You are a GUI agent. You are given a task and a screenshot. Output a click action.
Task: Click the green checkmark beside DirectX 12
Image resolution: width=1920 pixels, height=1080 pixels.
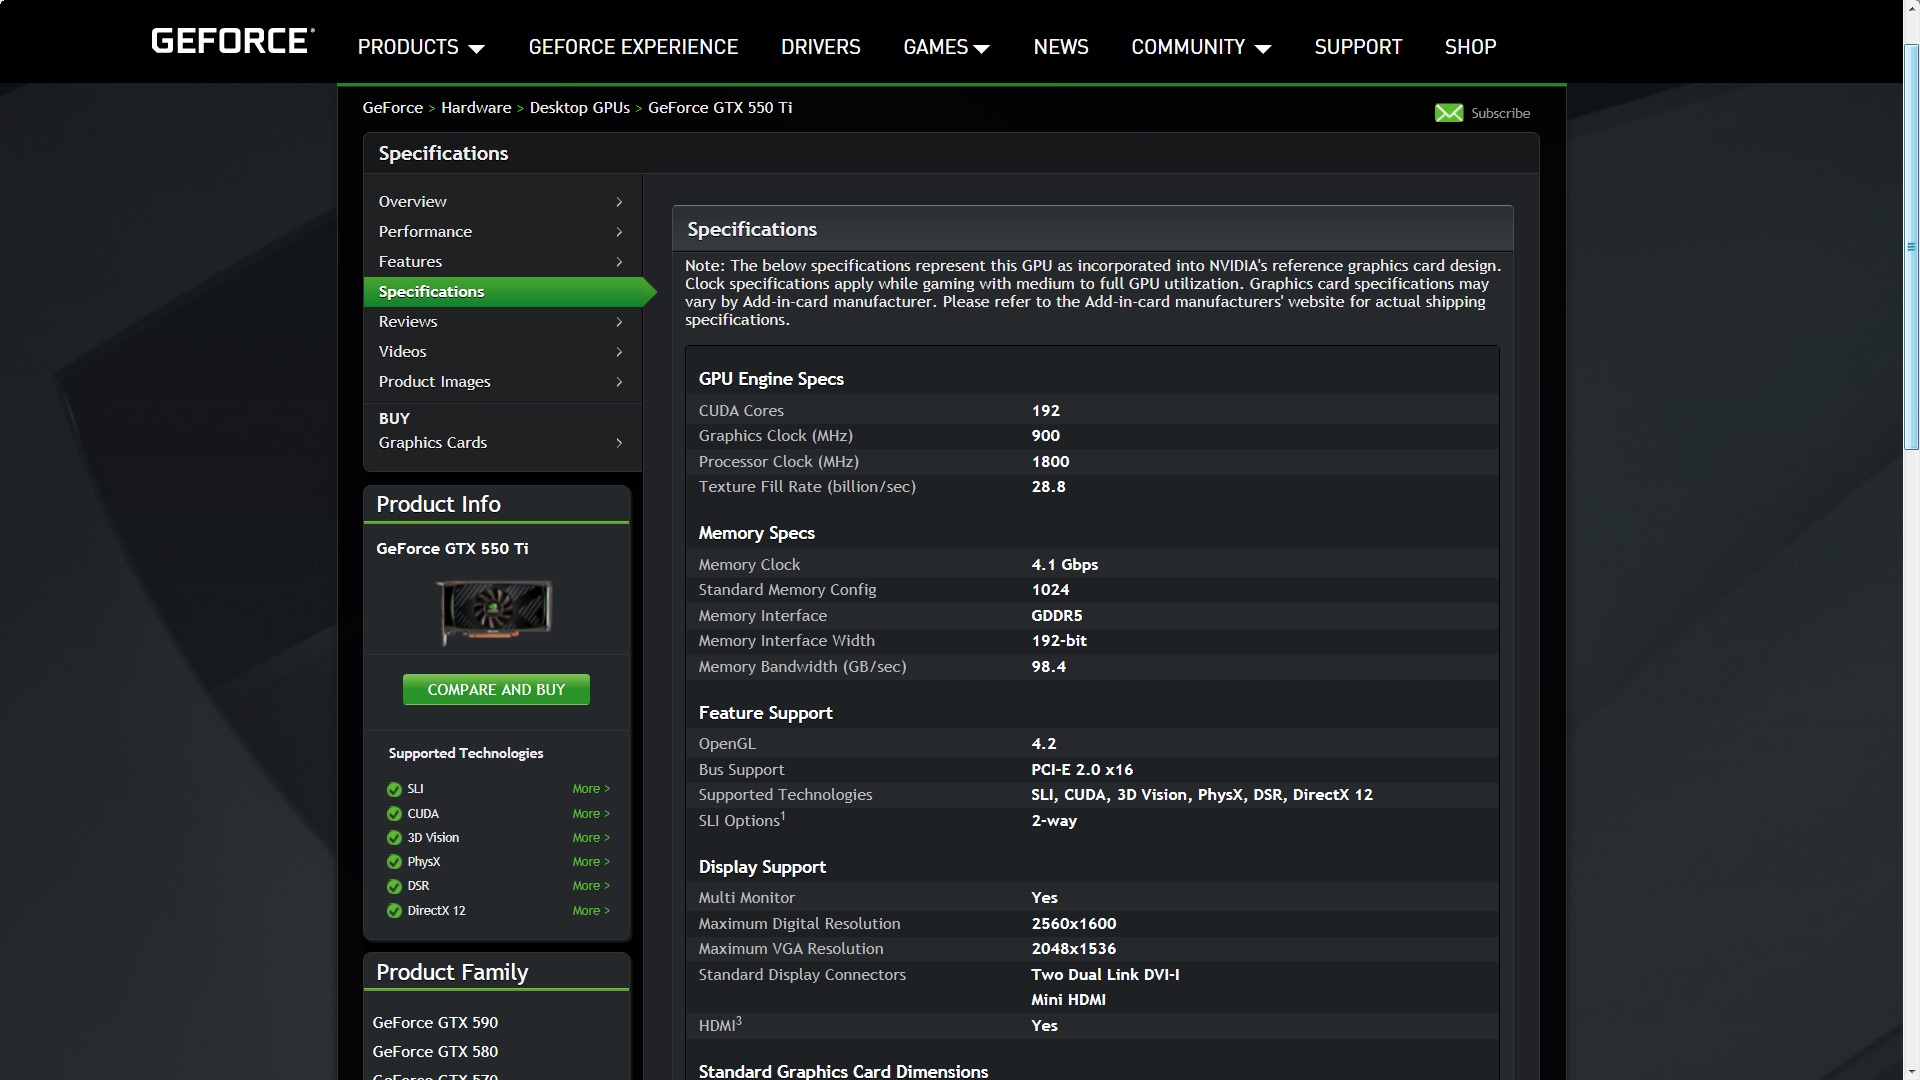(394, 911)
